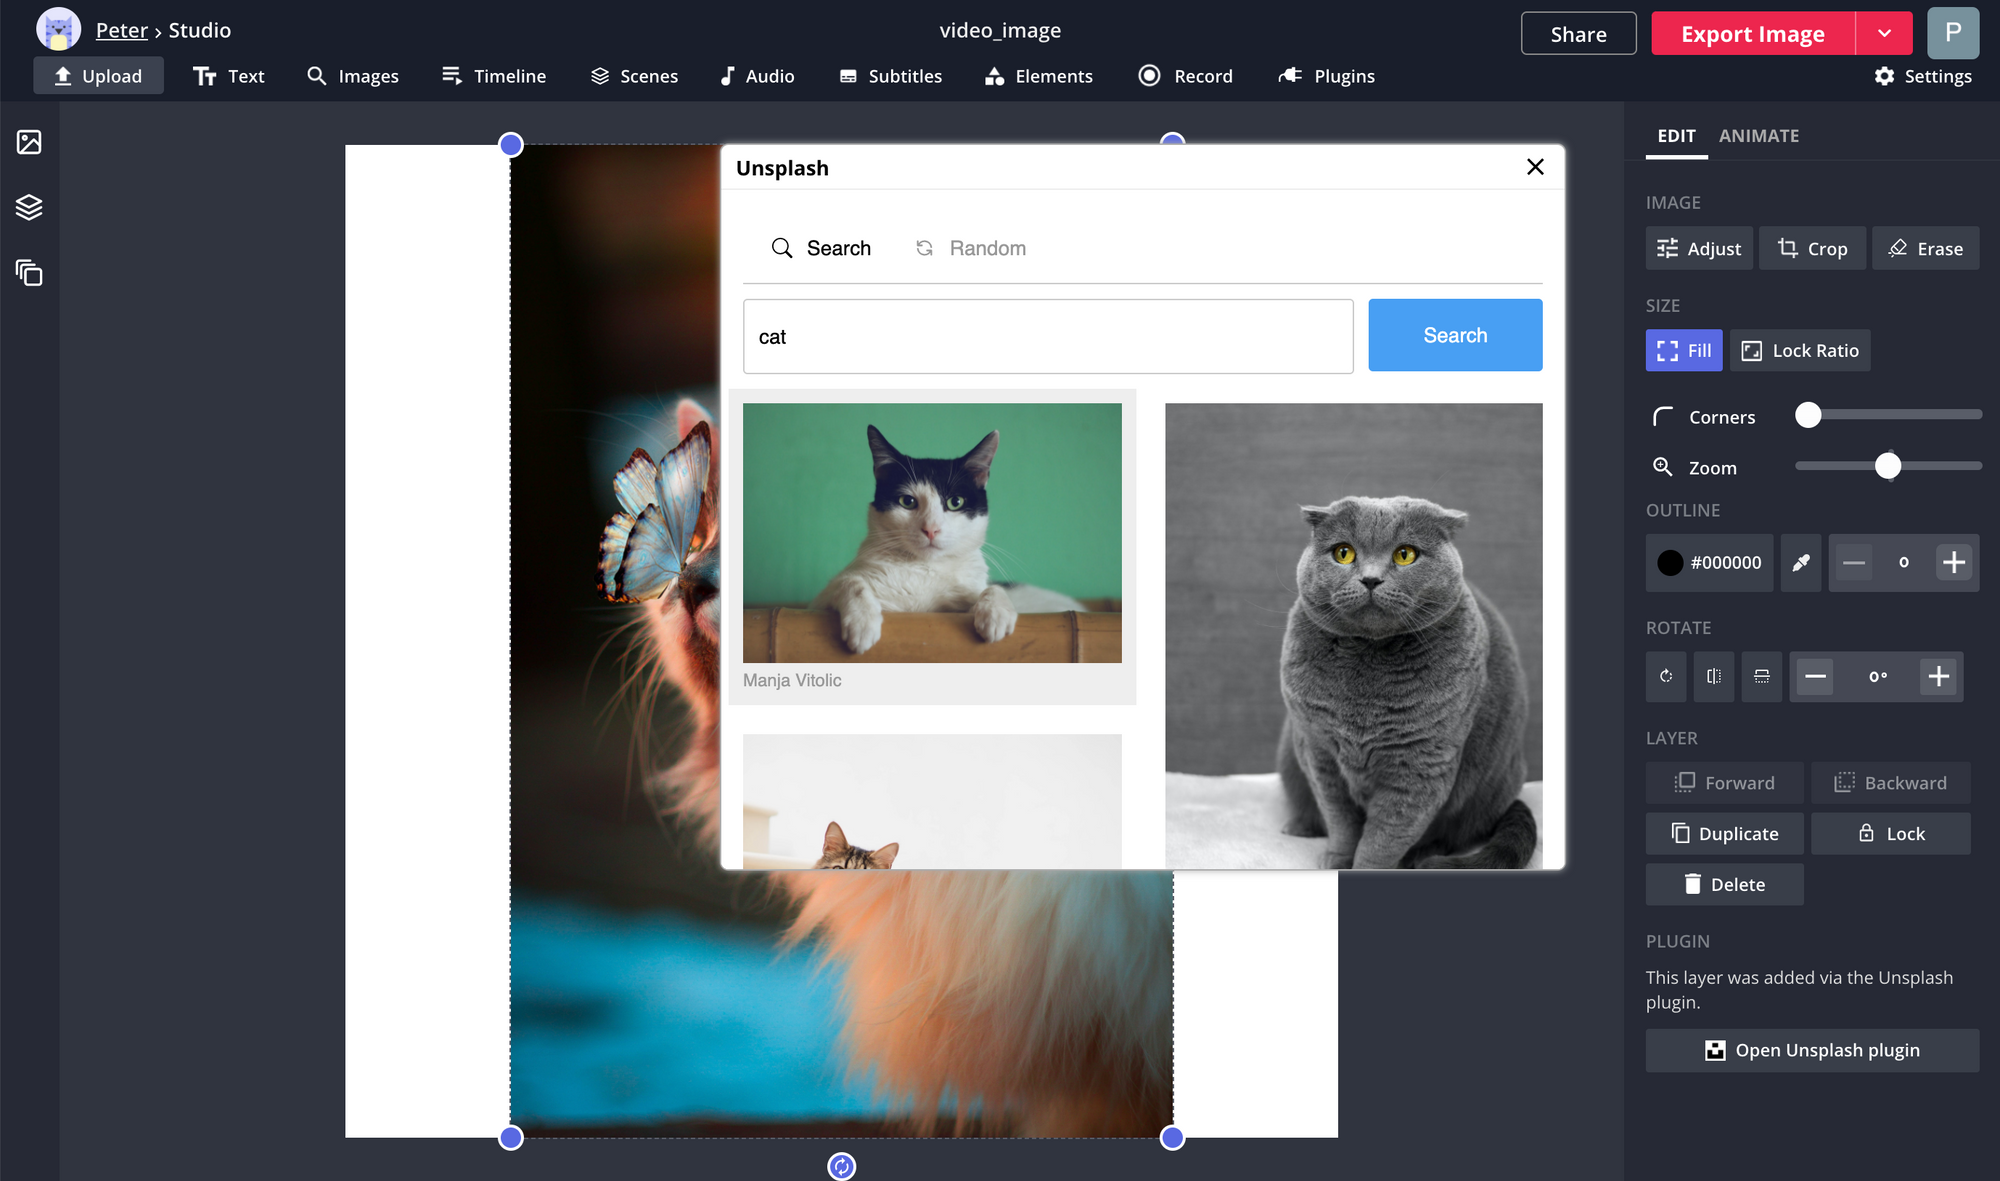Switch to the ANIMATE tab

point(1758,136)
